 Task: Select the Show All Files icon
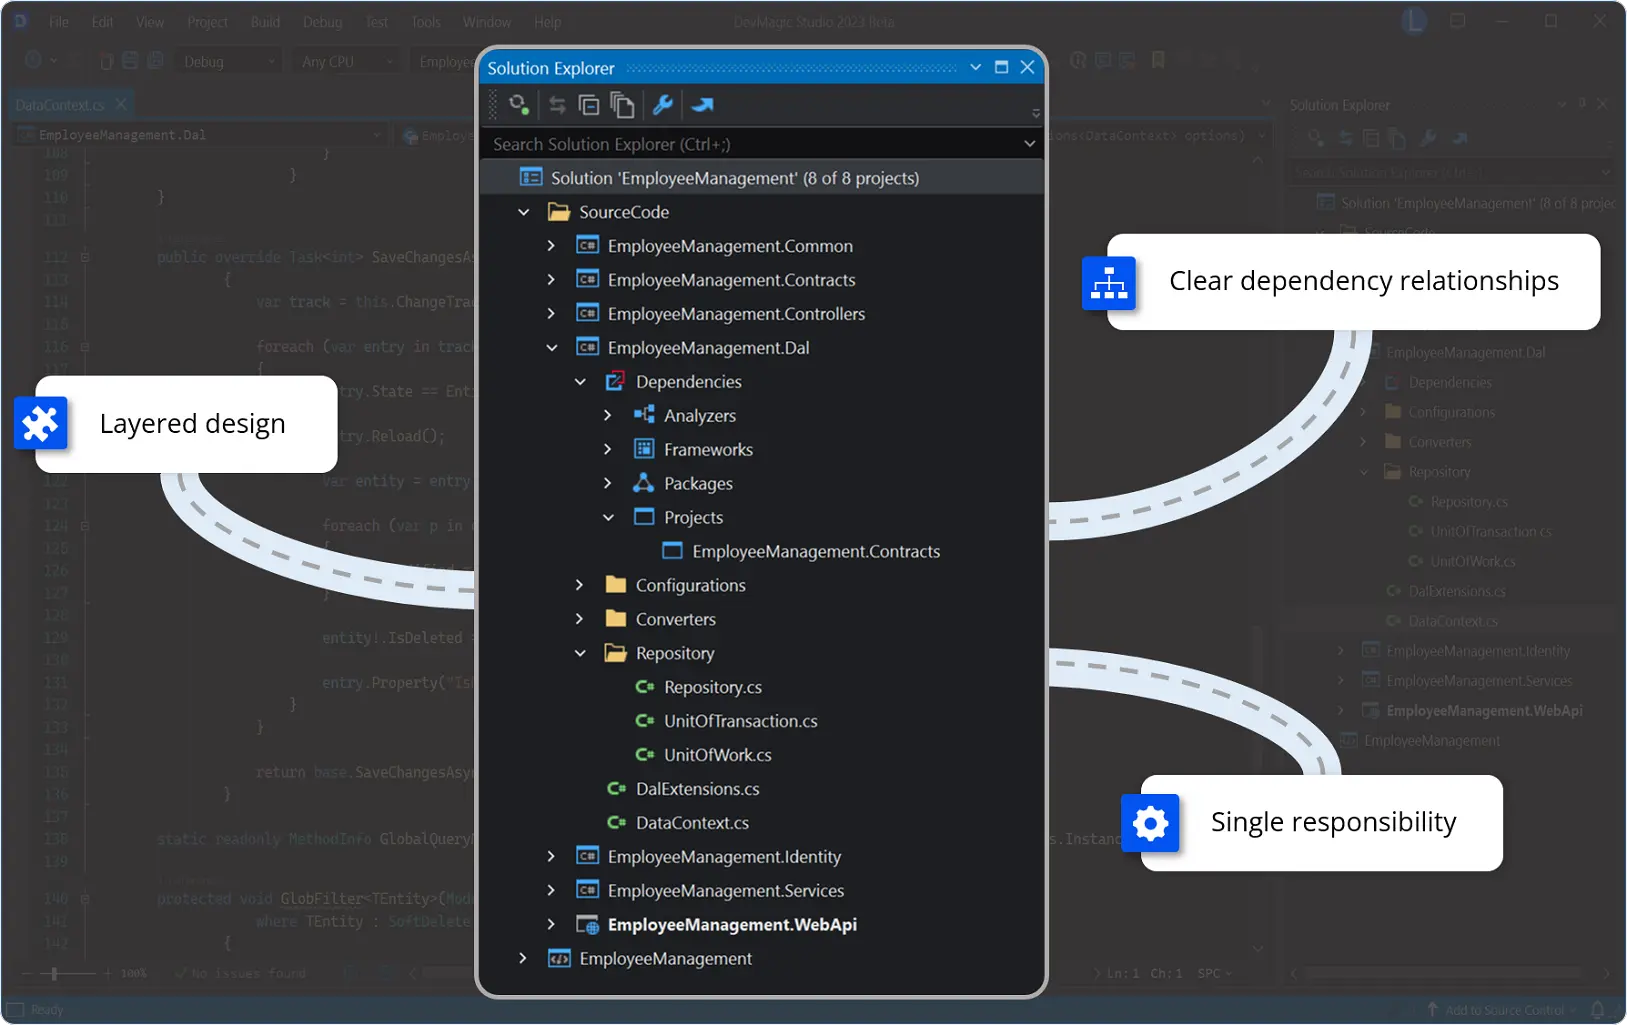click(x=622, y=104)
